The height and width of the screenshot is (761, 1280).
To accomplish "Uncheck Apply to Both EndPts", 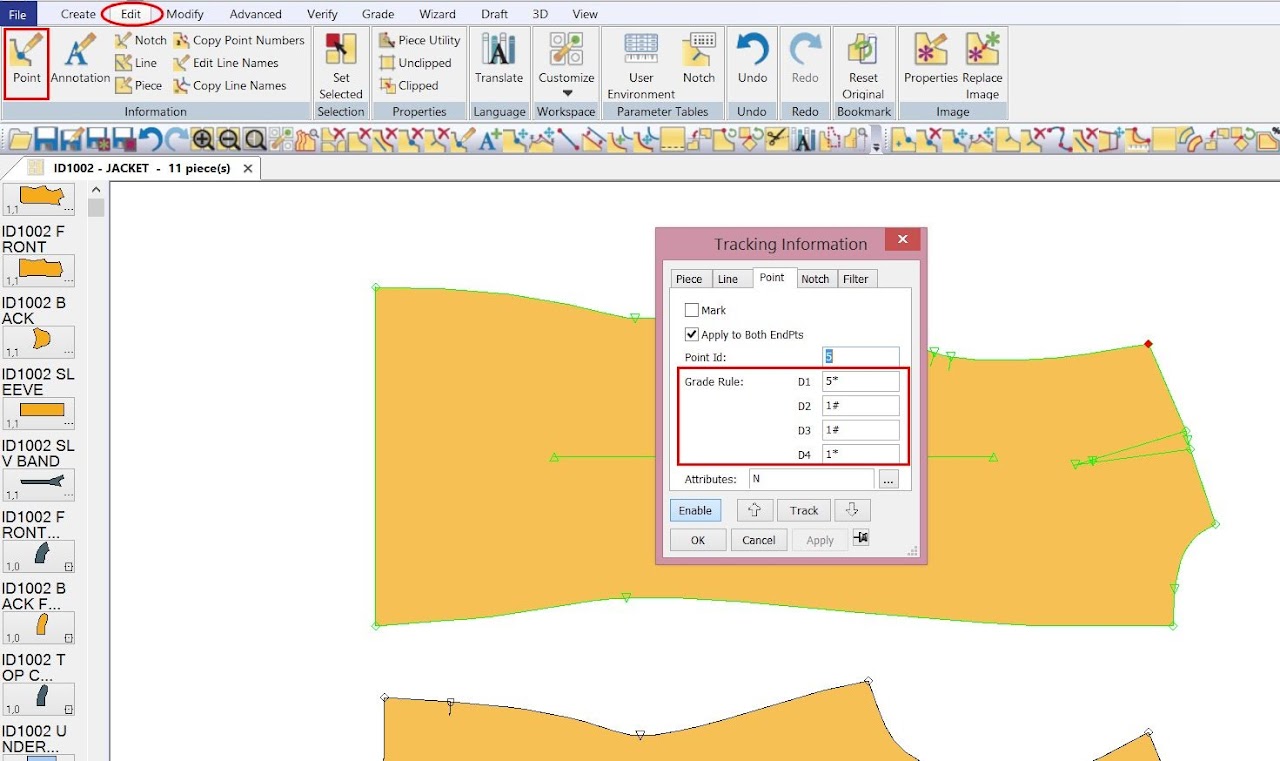I will (x=692, y=334).
